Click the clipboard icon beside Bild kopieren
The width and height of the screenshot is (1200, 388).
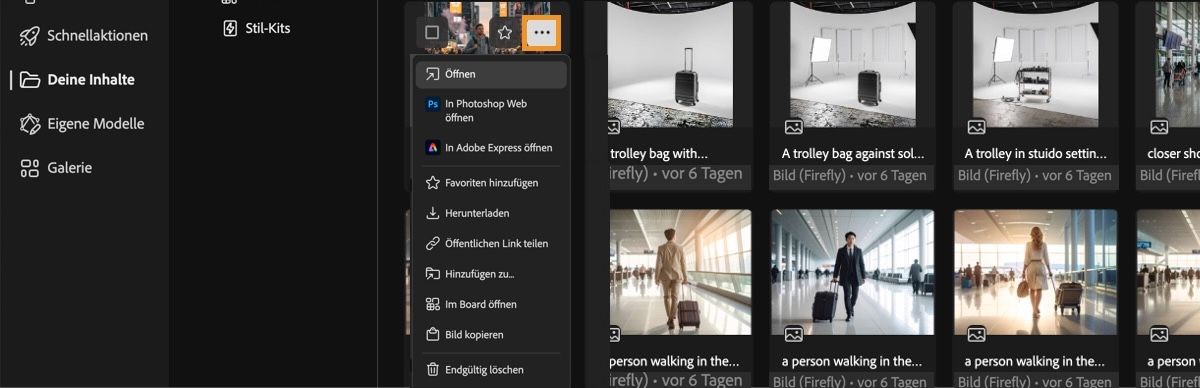click(x=432, y=334)
